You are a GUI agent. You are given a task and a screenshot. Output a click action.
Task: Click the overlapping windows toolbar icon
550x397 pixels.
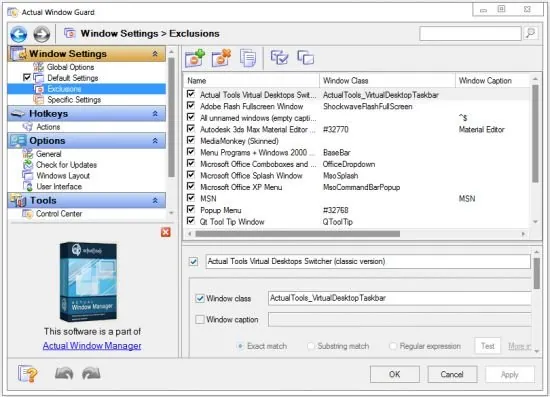(x=306, y=58)
